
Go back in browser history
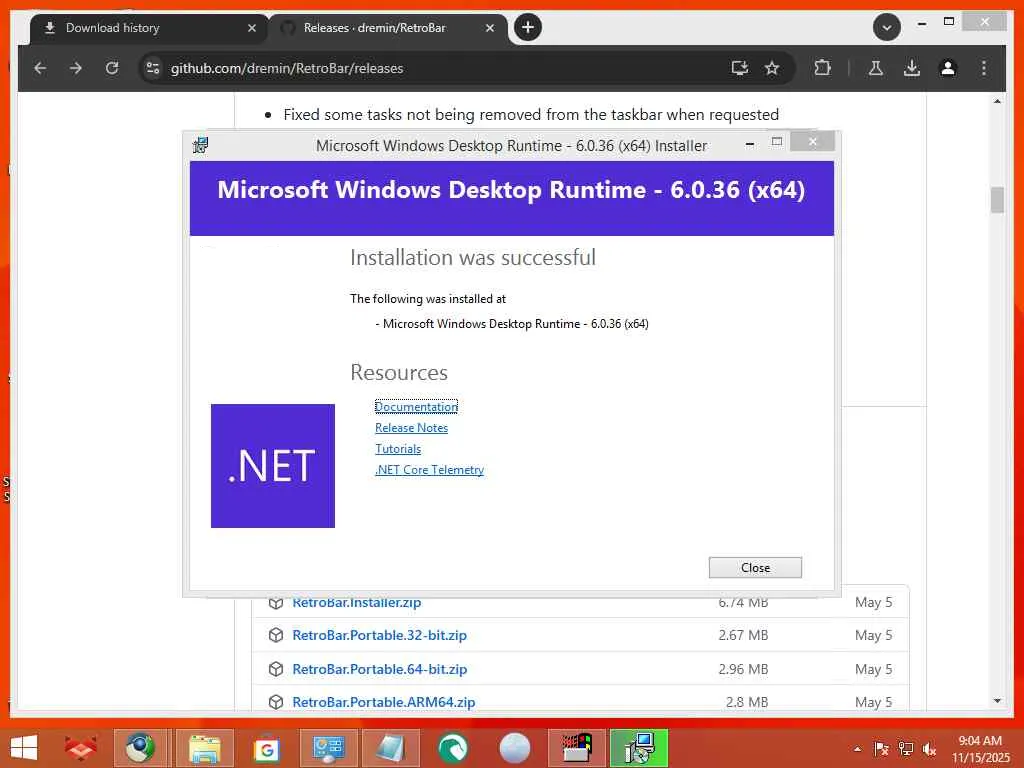[x=40, y=68]
